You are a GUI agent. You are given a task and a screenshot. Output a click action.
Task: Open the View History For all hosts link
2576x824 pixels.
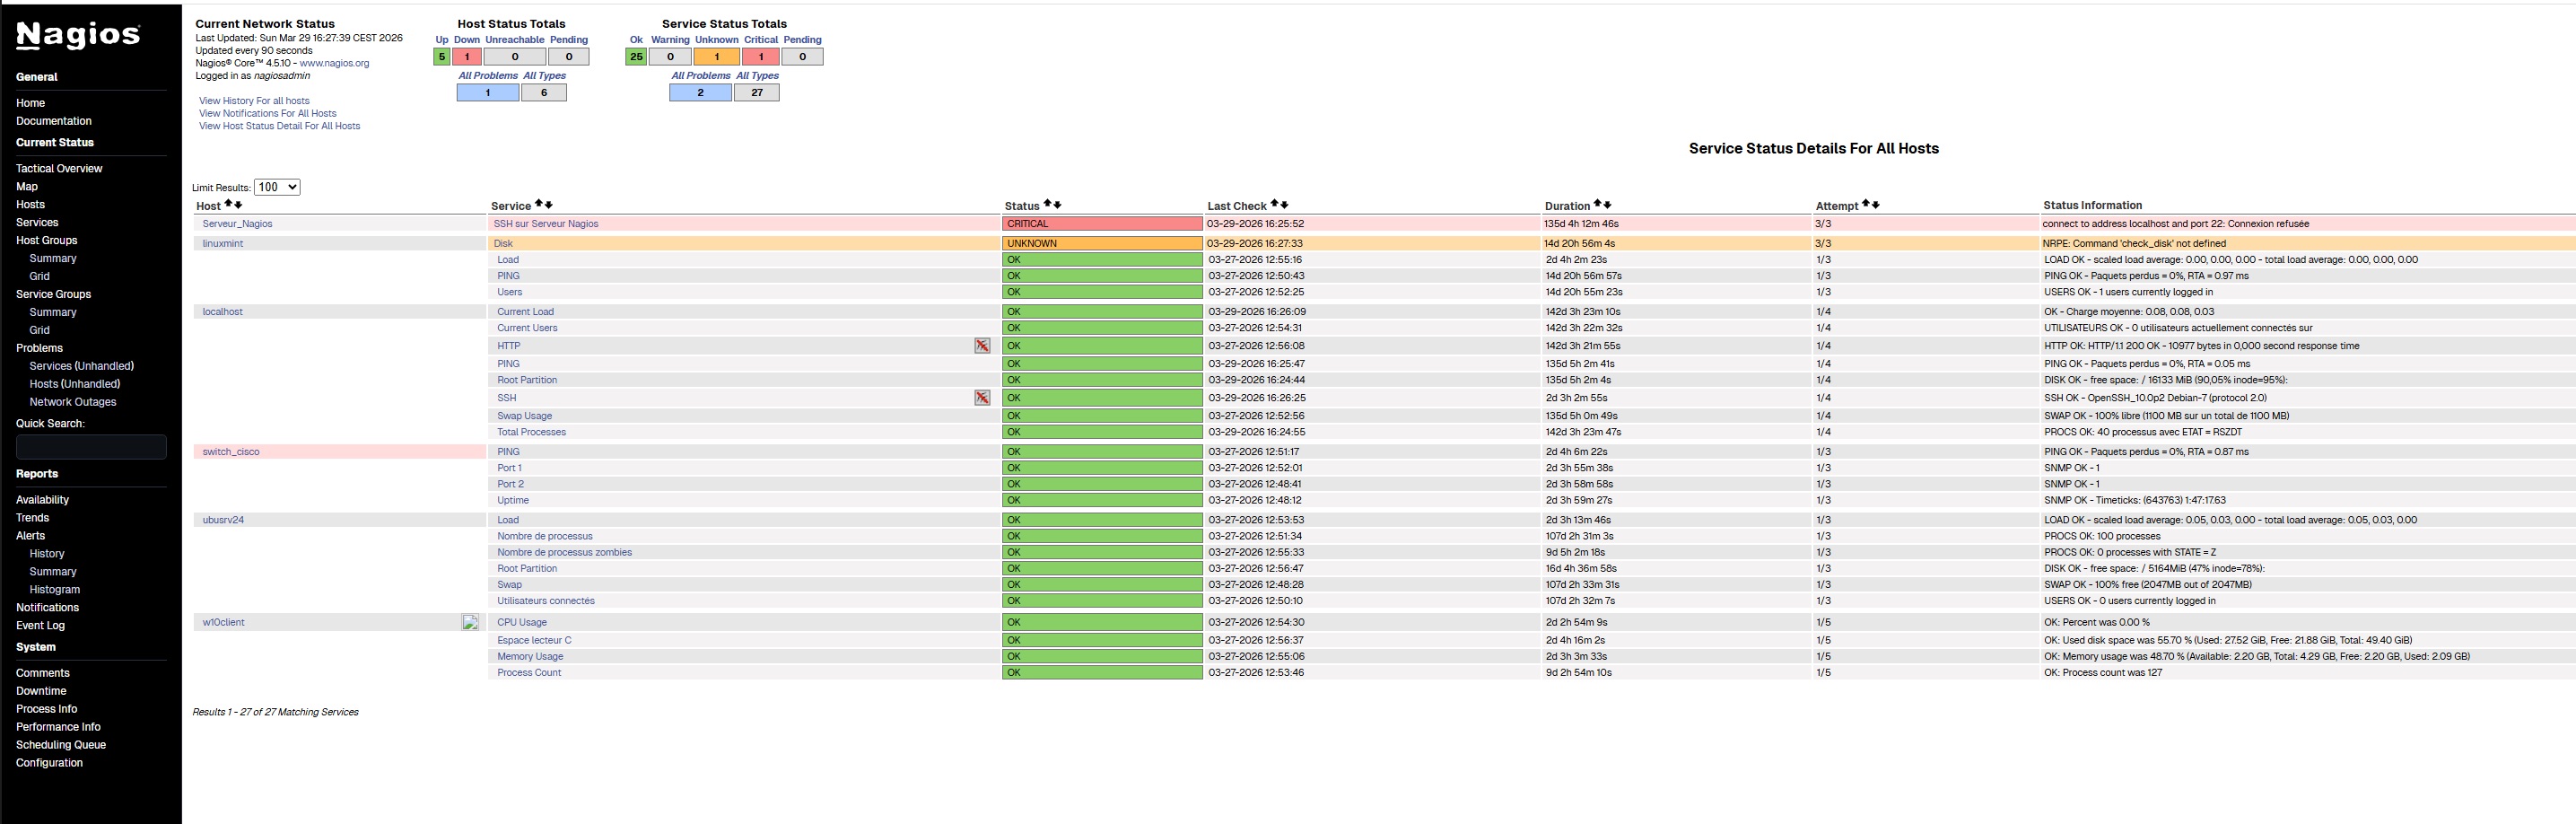pos(253,100)
